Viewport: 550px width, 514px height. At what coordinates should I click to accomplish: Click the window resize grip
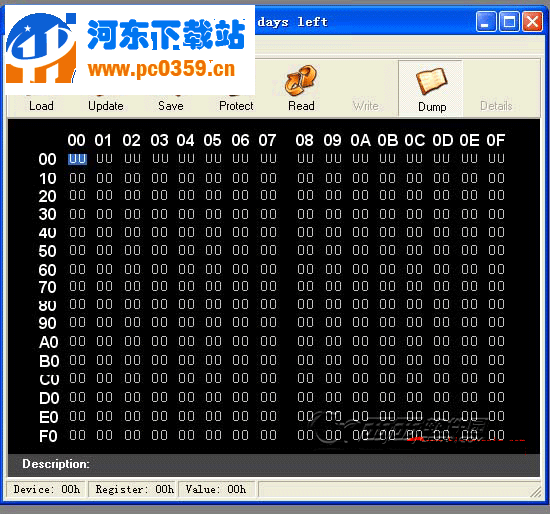tap(536, 492)
